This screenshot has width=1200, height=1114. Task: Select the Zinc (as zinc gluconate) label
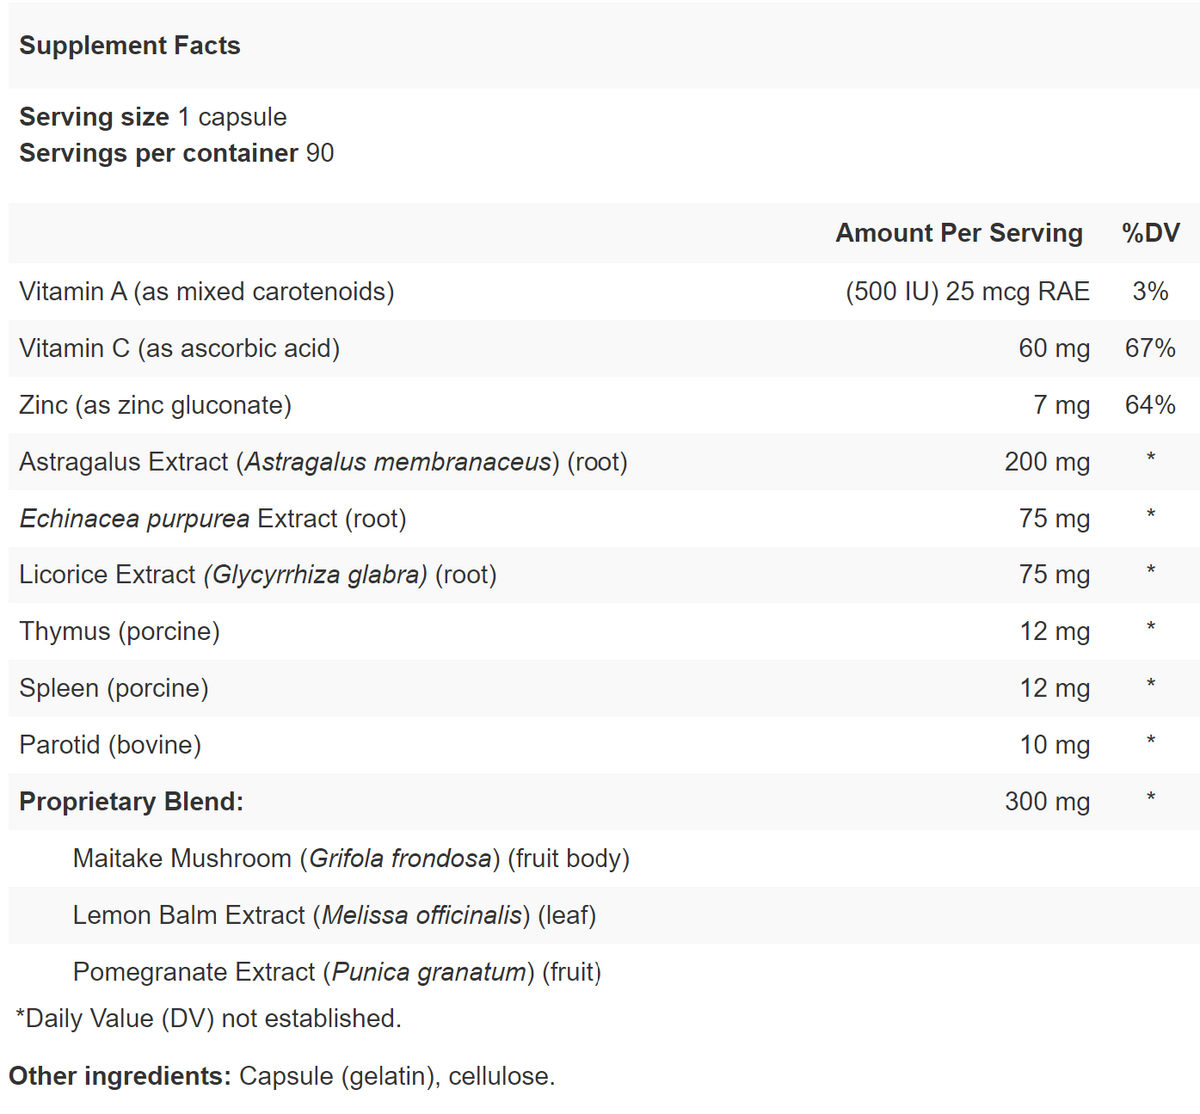coord(156,405)
